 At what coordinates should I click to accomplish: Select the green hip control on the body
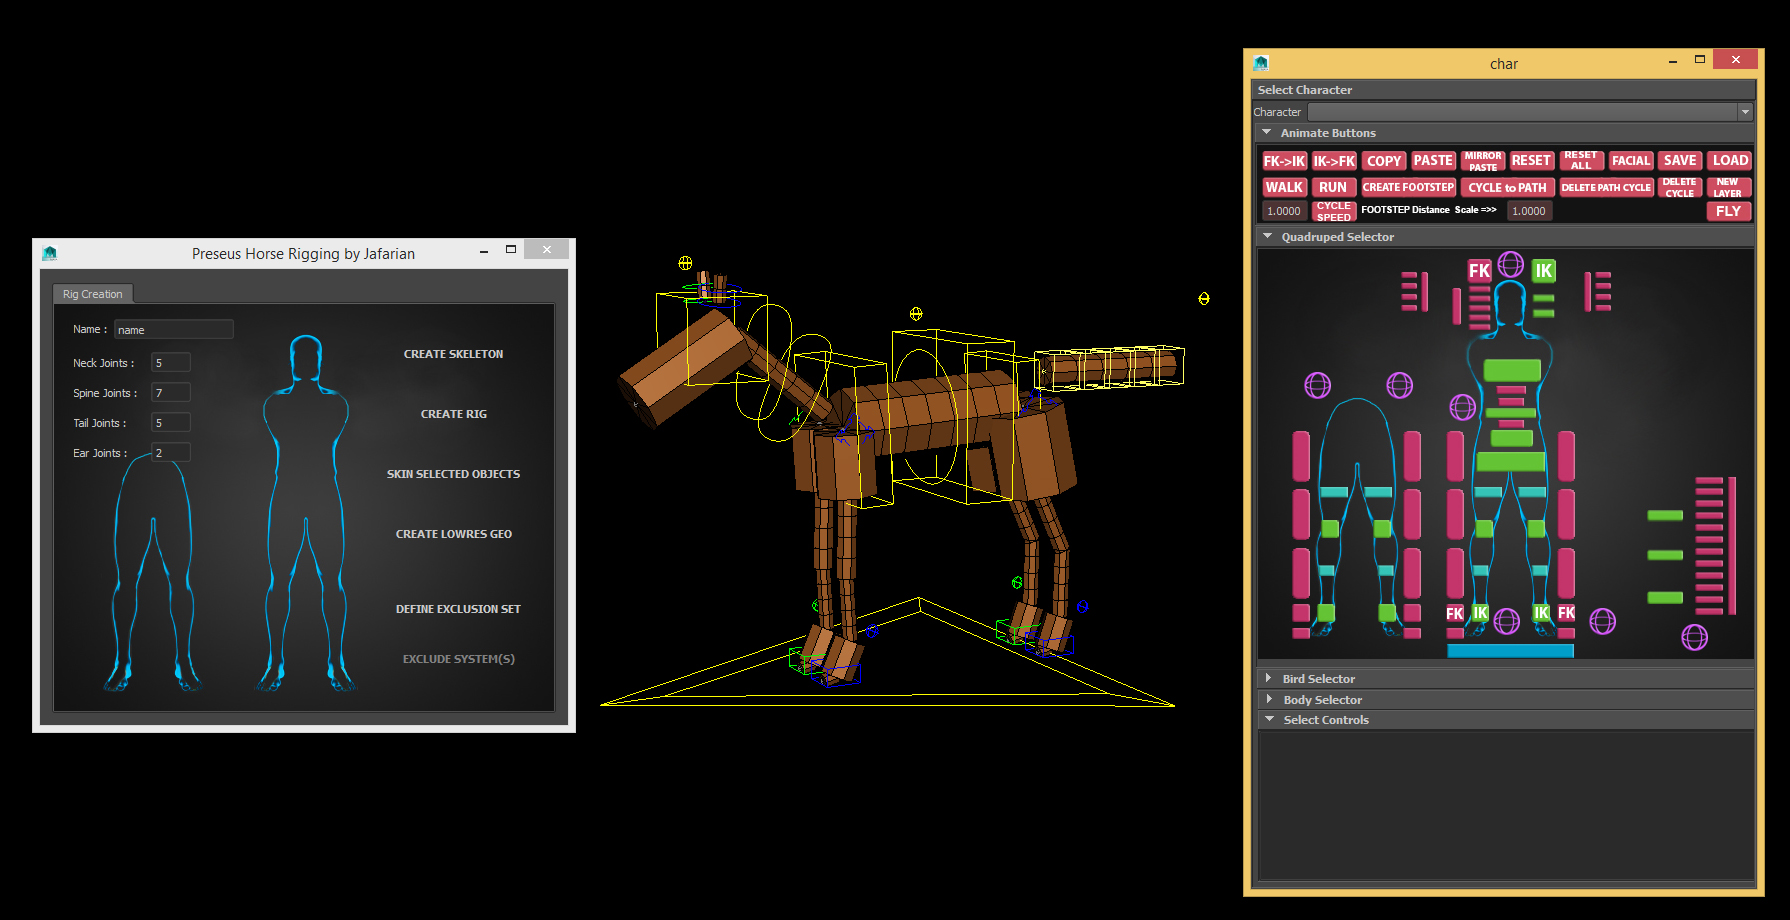tap(1511, 461)
